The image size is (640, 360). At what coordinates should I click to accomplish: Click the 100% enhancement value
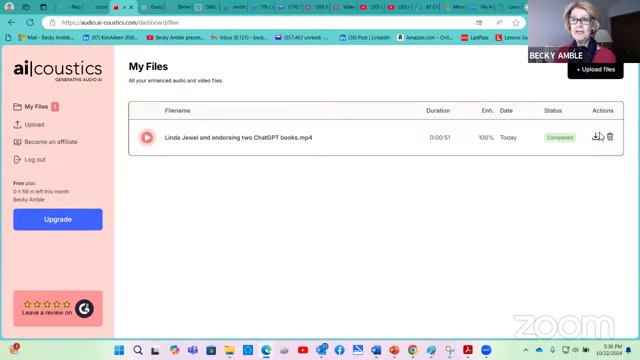click(x=486, y=138)
